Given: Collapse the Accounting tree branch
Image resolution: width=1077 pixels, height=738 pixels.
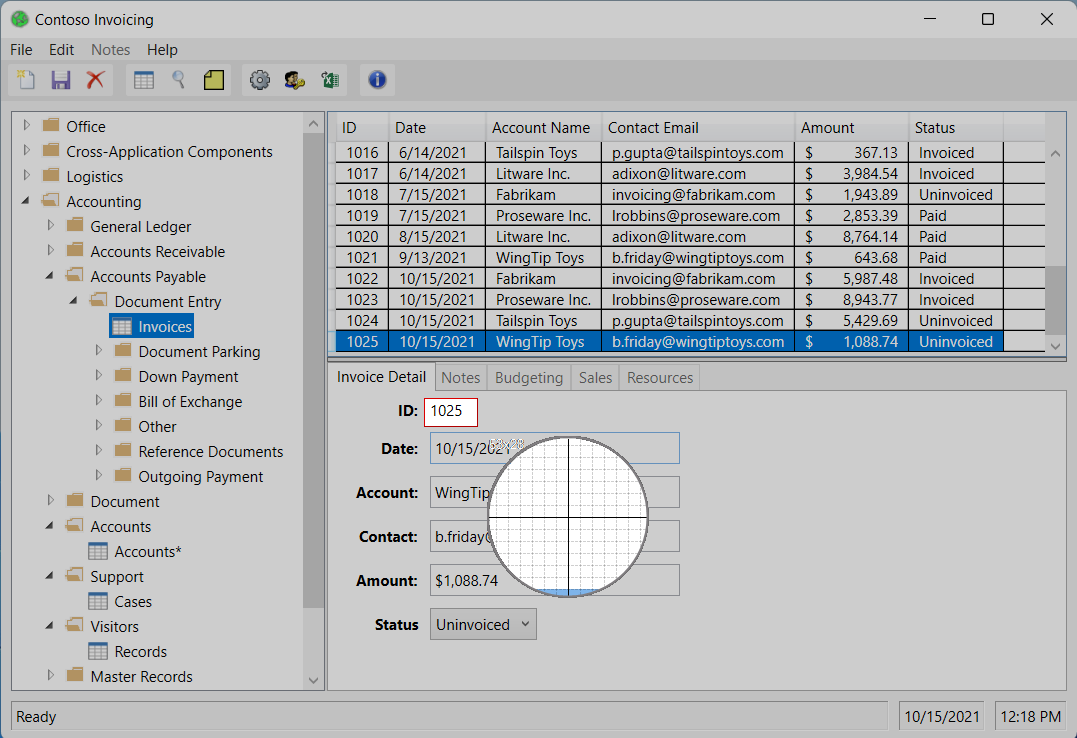Looking at the screenshot, I should 24,201.
